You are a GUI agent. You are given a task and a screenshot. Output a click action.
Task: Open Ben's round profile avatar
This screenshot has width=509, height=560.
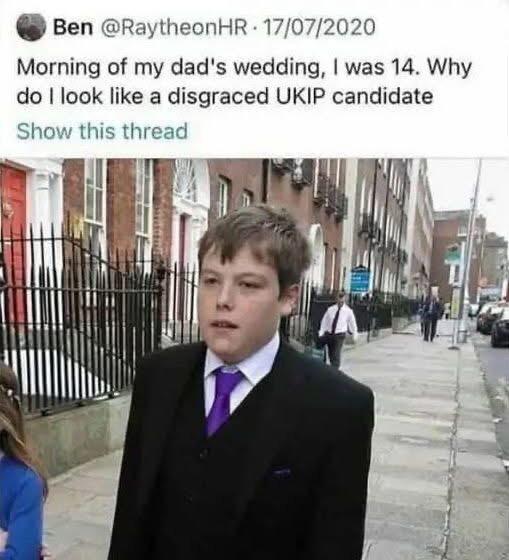point(31,26)
